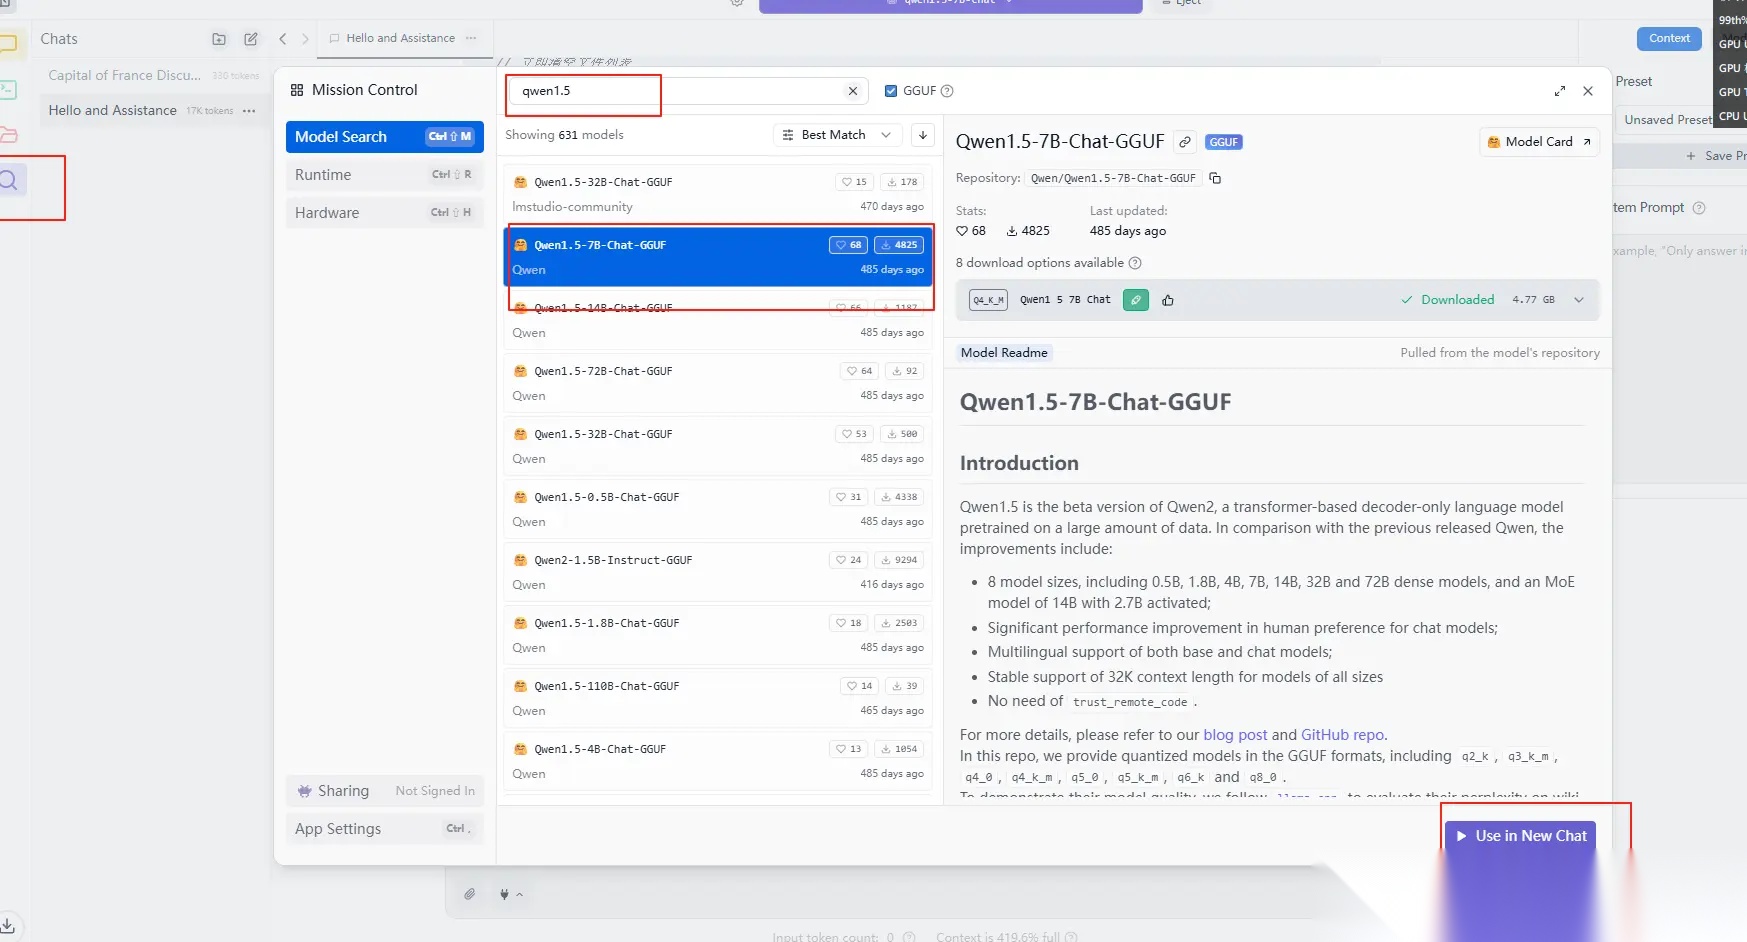The height and width of the screenshot is (942, 1747).
Task: Go forward with the right arrow
Action: pos(305,39)
